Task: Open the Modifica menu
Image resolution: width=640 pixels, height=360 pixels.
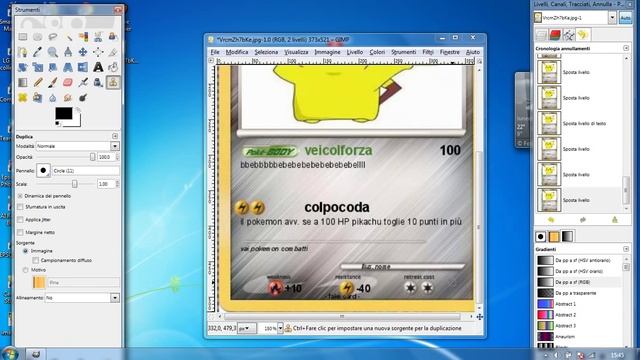Action: [237, 52]
